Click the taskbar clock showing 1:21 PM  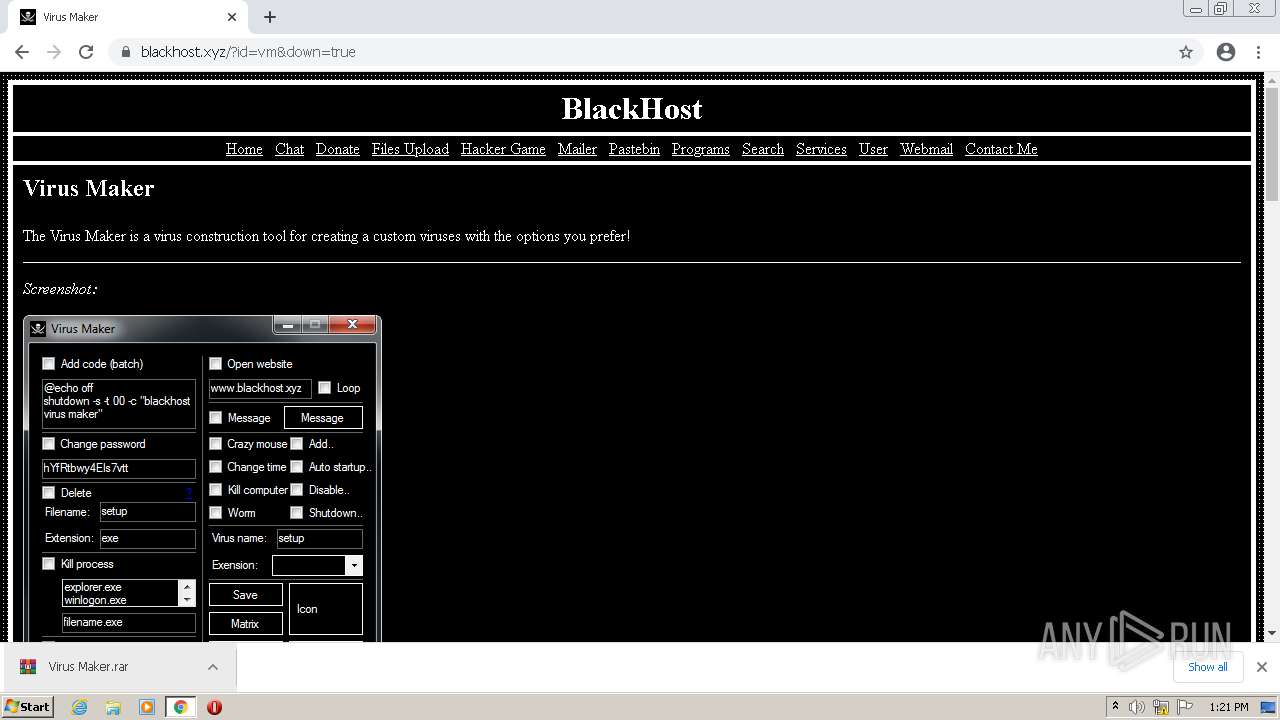tap(1228, 707)
